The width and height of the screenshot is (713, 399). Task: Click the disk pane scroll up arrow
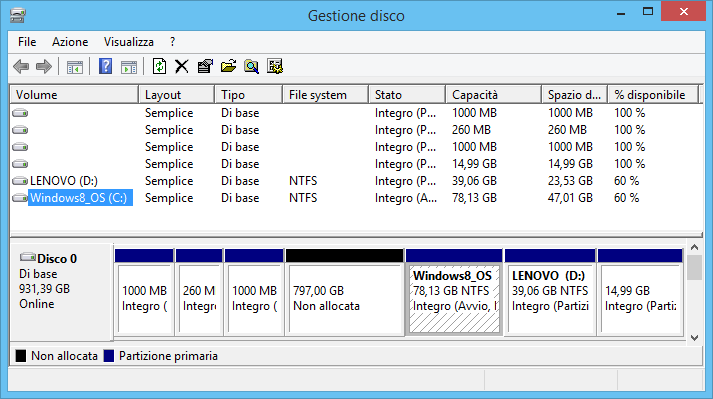(694, 247)
